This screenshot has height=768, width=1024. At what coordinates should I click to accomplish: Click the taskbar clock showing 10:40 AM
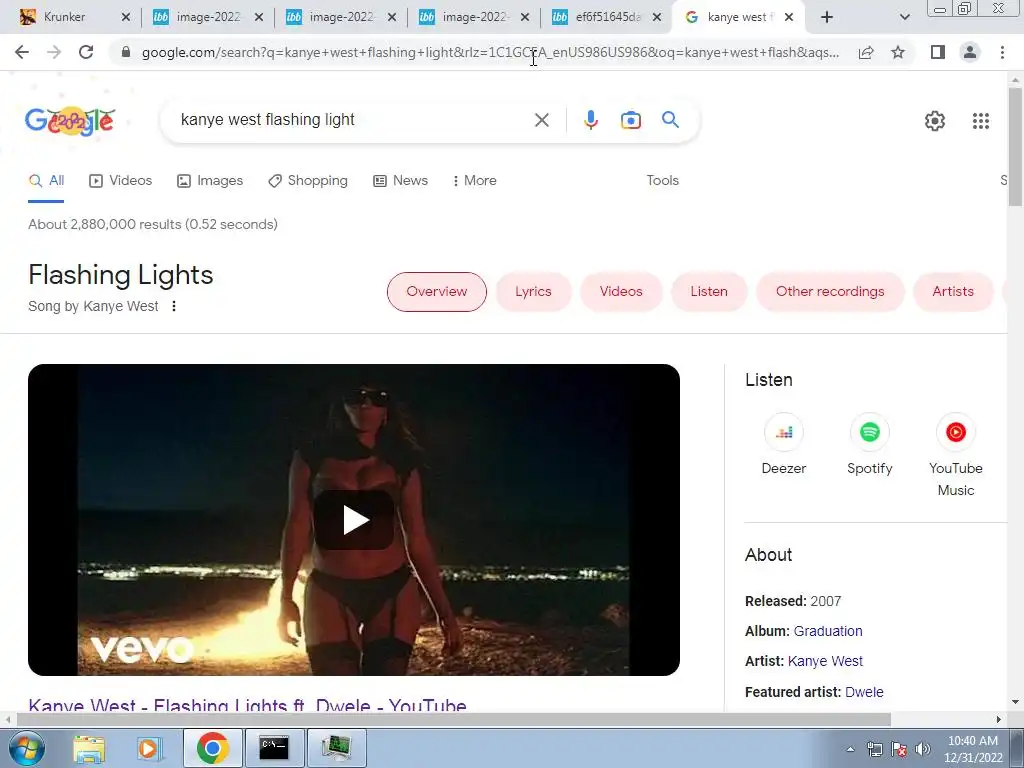(x=972, y=749)
